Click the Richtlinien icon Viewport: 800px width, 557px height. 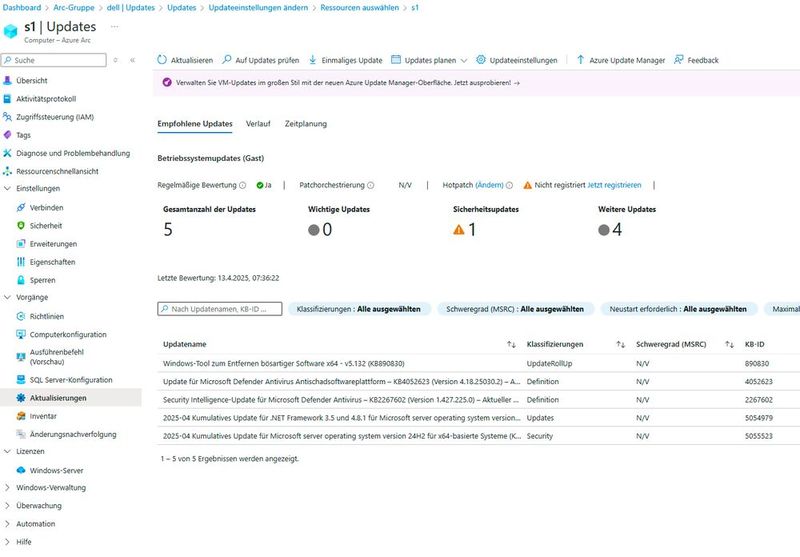point(21,316)
